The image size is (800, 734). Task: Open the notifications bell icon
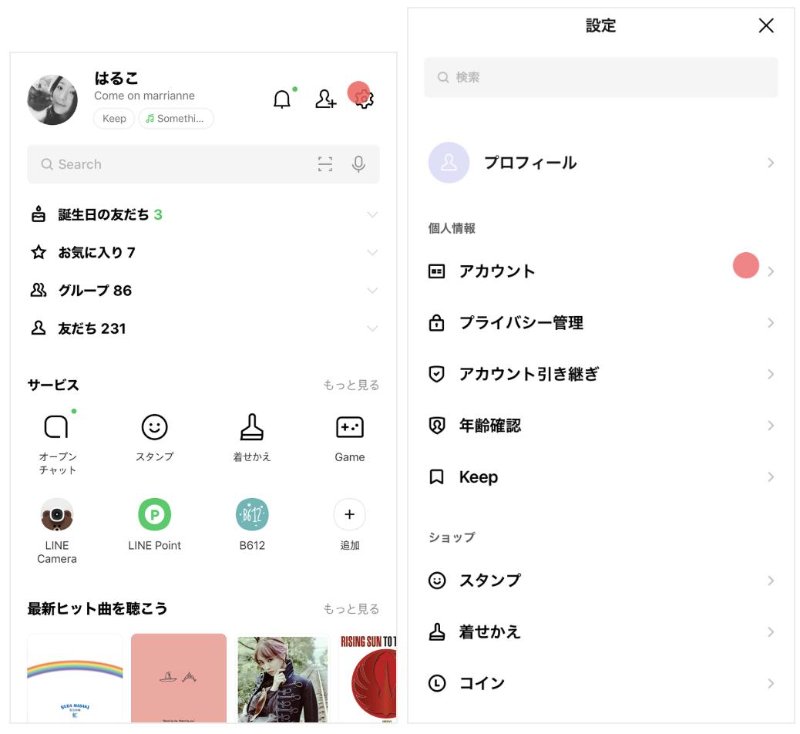[284, 98]
